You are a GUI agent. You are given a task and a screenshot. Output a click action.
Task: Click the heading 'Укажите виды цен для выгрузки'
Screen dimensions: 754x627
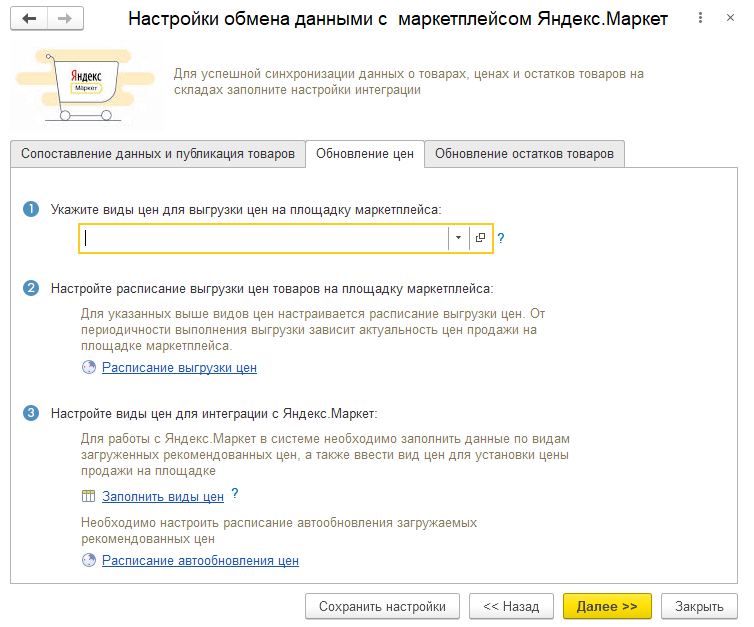coord(246,210)
